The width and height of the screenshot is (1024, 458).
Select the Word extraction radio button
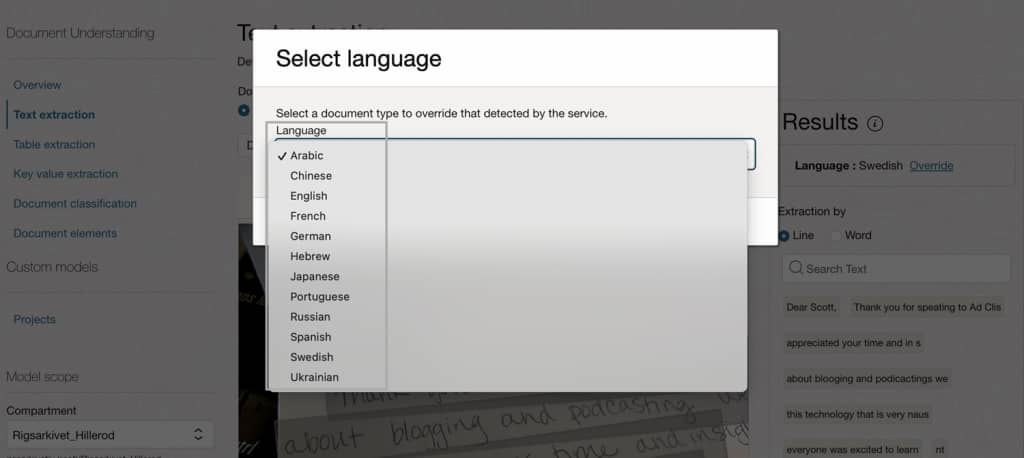(x=836, y=236)
